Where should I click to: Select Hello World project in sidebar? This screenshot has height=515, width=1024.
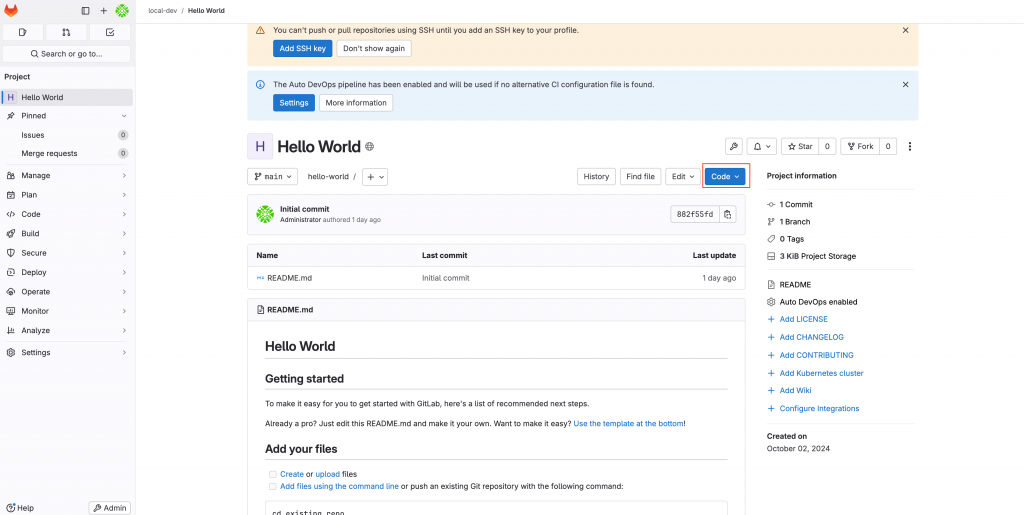tap(67, 97)
